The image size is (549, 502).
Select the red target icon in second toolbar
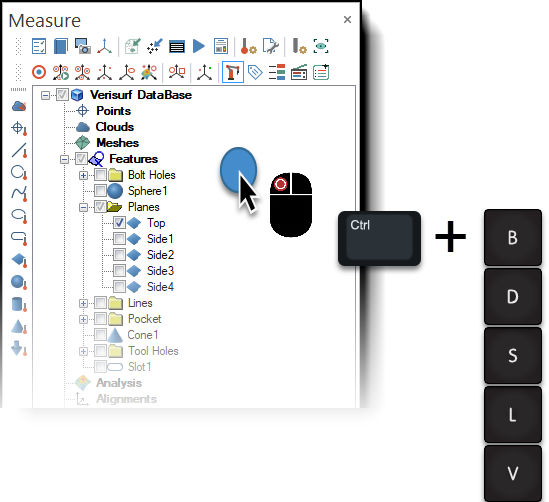pos(39,72)
